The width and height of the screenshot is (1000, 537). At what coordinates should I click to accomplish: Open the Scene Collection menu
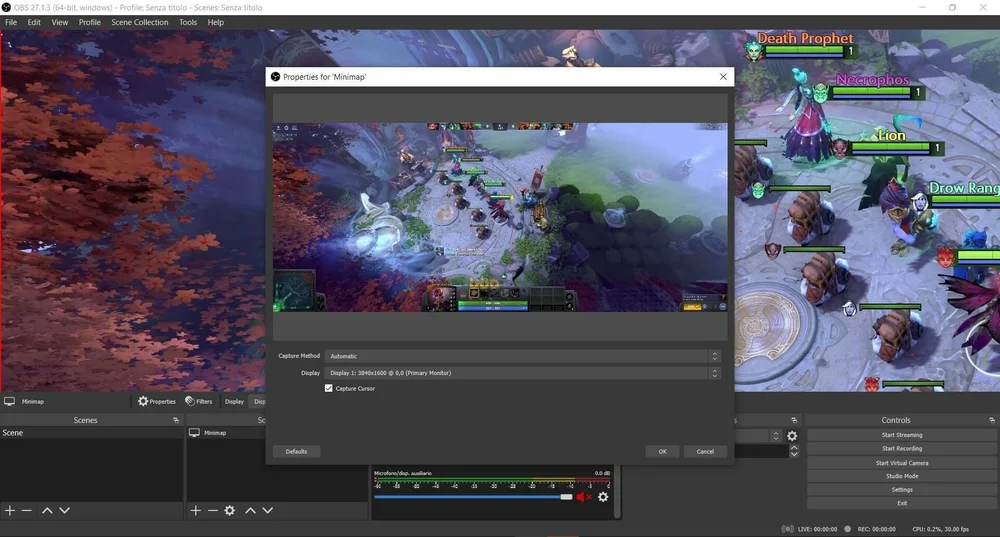click(x=140, y=22)
